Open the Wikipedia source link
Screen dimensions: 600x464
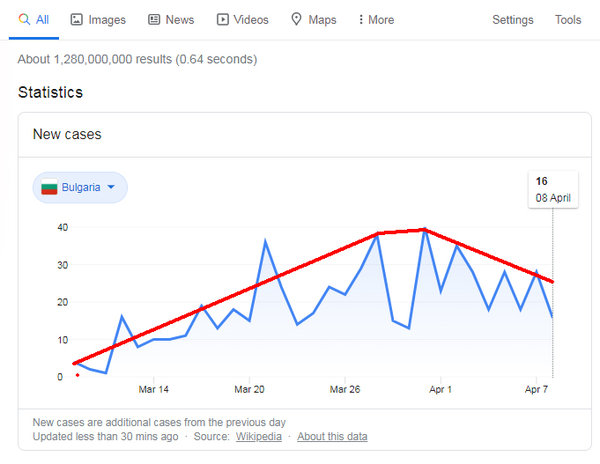[259, 436]
